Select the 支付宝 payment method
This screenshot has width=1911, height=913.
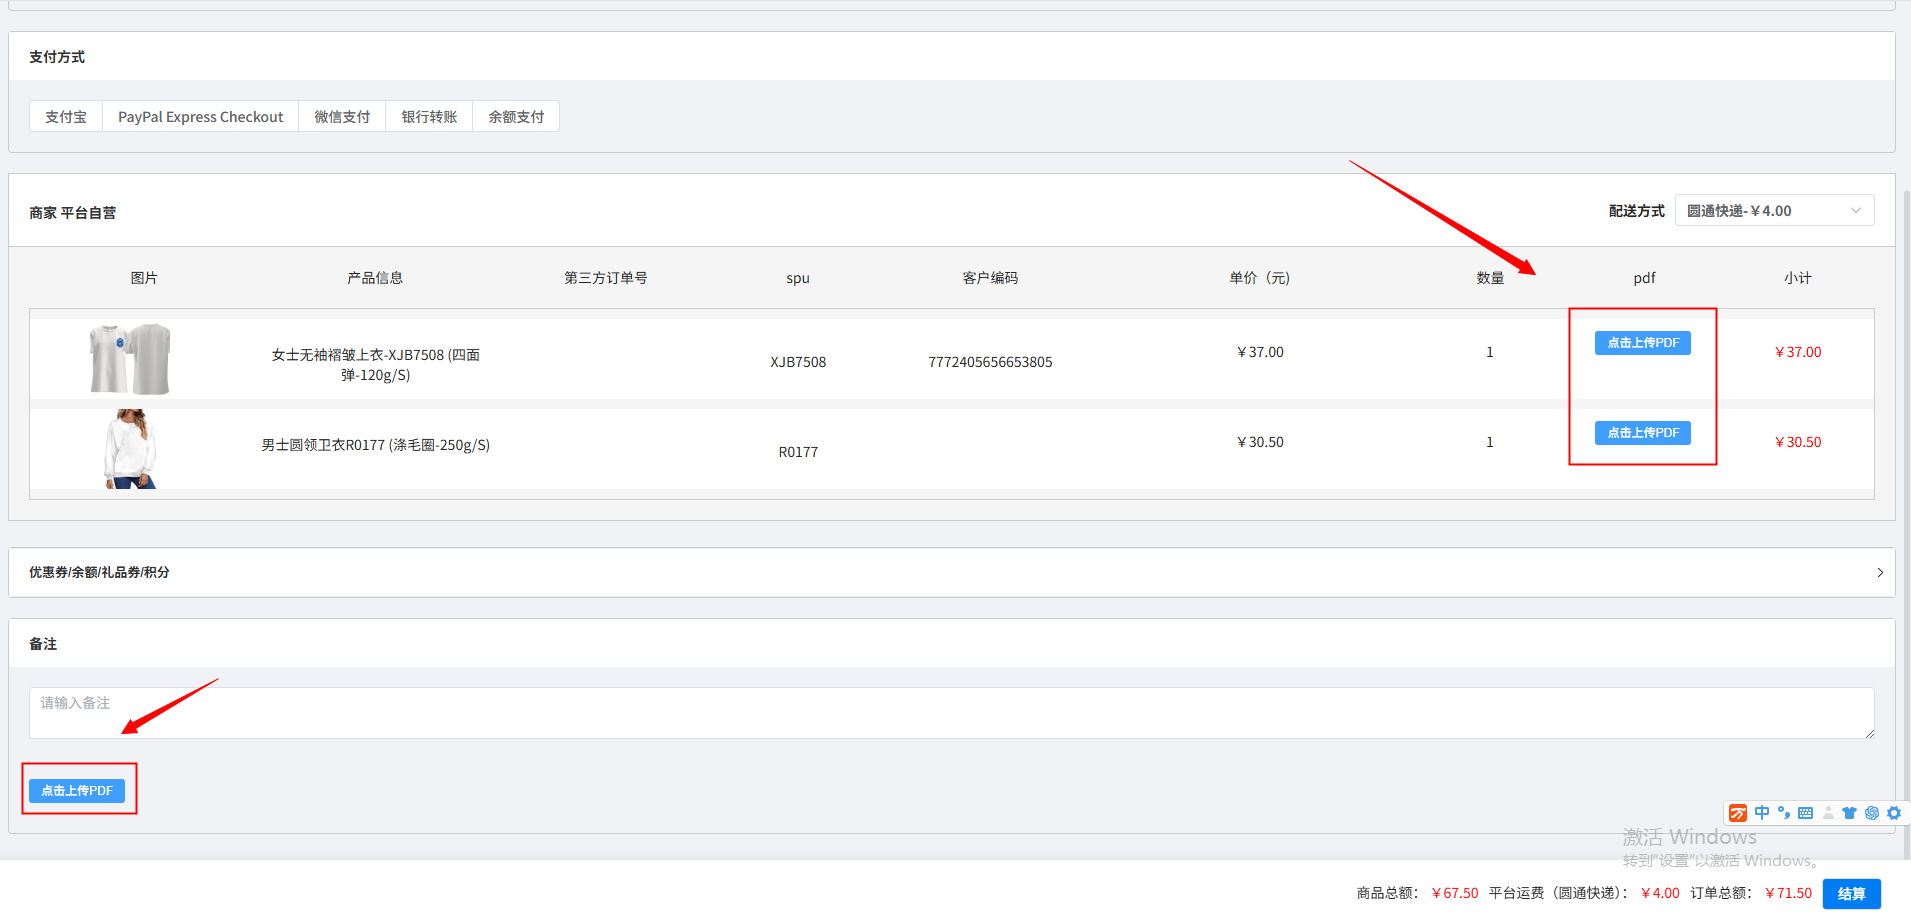click(66, 117)
